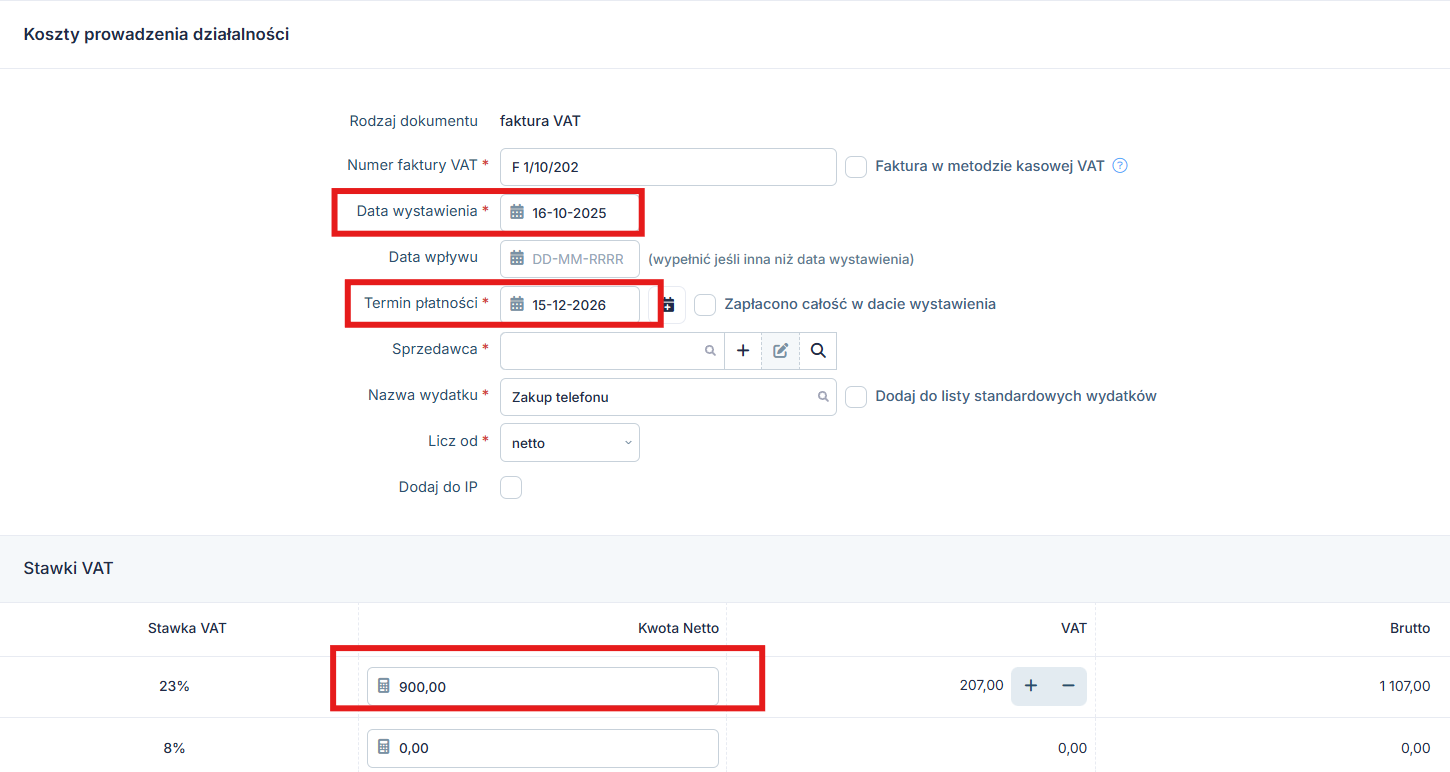Image resolution: width=1450 pixels, height=772 pixels.
Task: Click the plus icon to add Sprzedawca
Action: tap(743, 351)
